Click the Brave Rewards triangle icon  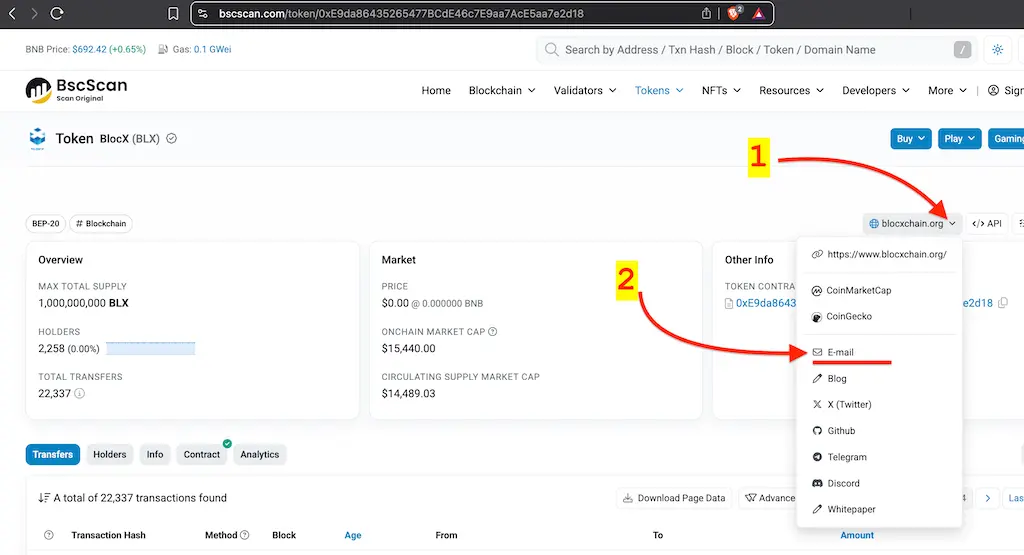point(758,13)
